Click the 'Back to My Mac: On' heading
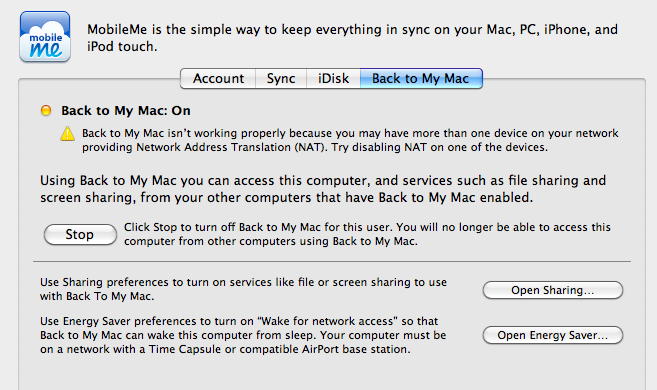657x390 pixels. click(x=126, y=111)
